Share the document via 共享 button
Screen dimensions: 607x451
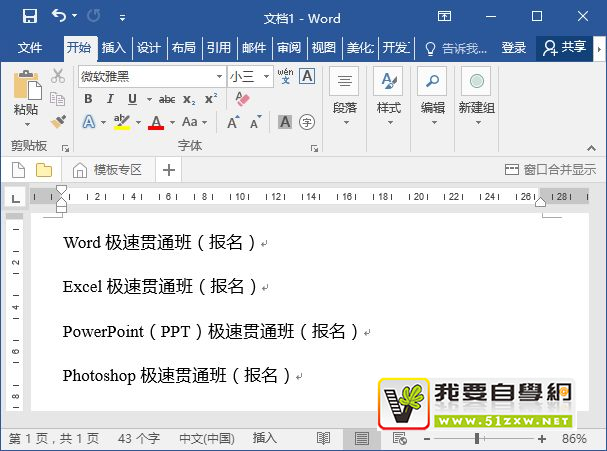coord(564,48)
